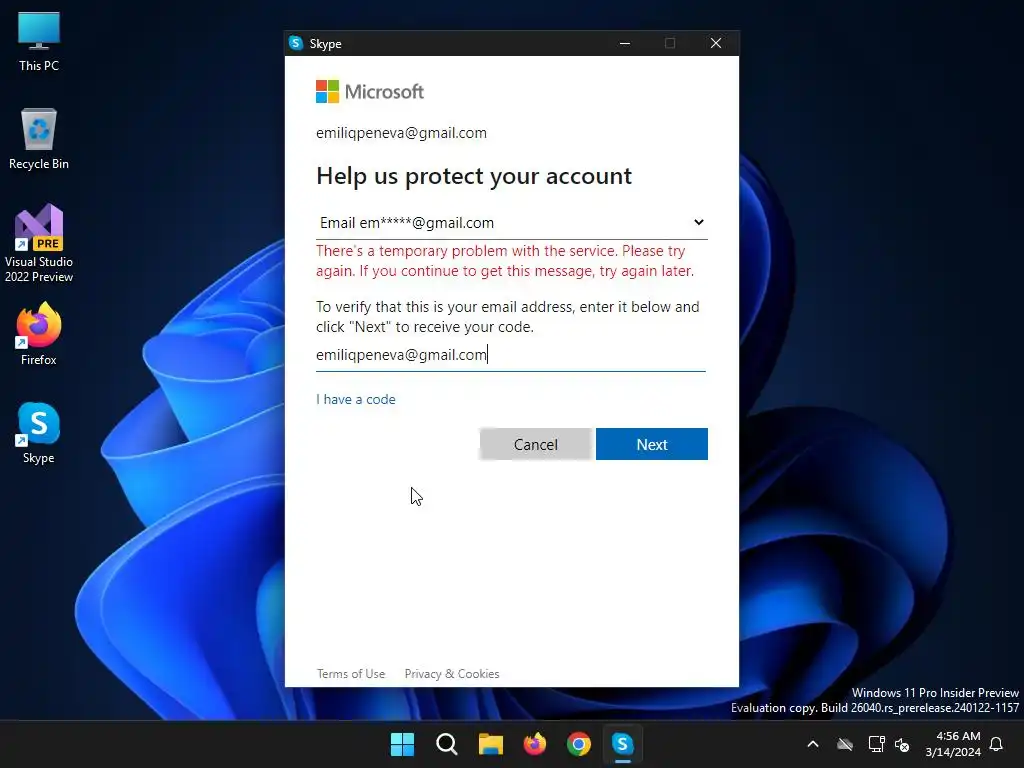
Task: Click the OneDrive cloud tray icon
Action: pos(845,744)
